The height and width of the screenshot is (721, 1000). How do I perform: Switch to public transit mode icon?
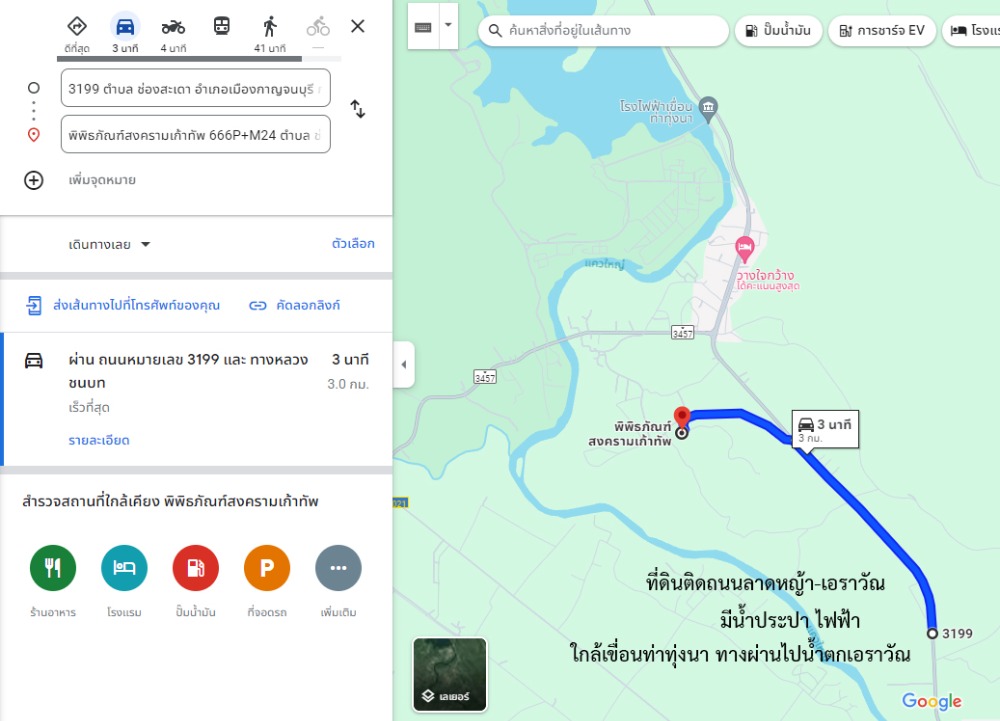click(x=221, y=26)
